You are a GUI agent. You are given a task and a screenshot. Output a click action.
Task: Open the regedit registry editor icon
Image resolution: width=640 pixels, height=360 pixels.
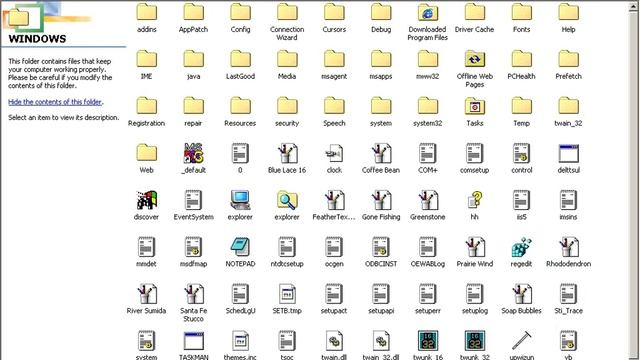[x=521, y=247]
